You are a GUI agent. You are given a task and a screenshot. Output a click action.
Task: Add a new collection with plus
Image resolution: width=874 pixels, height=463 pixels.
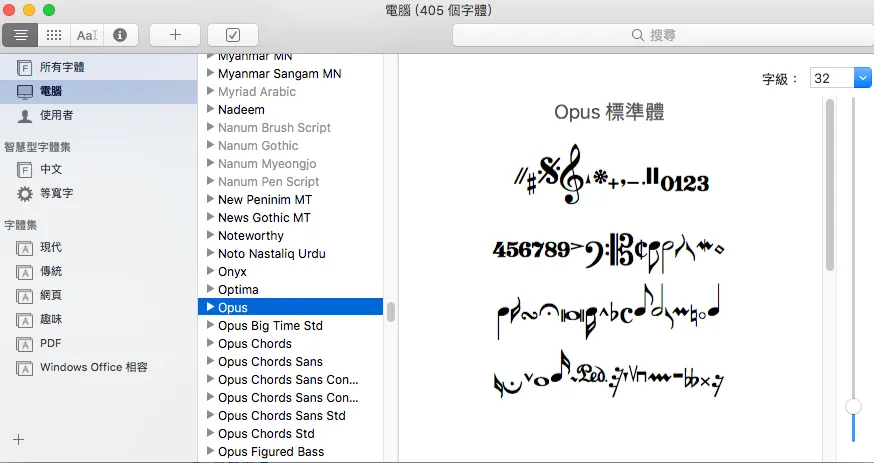click(x=18, y=440)
